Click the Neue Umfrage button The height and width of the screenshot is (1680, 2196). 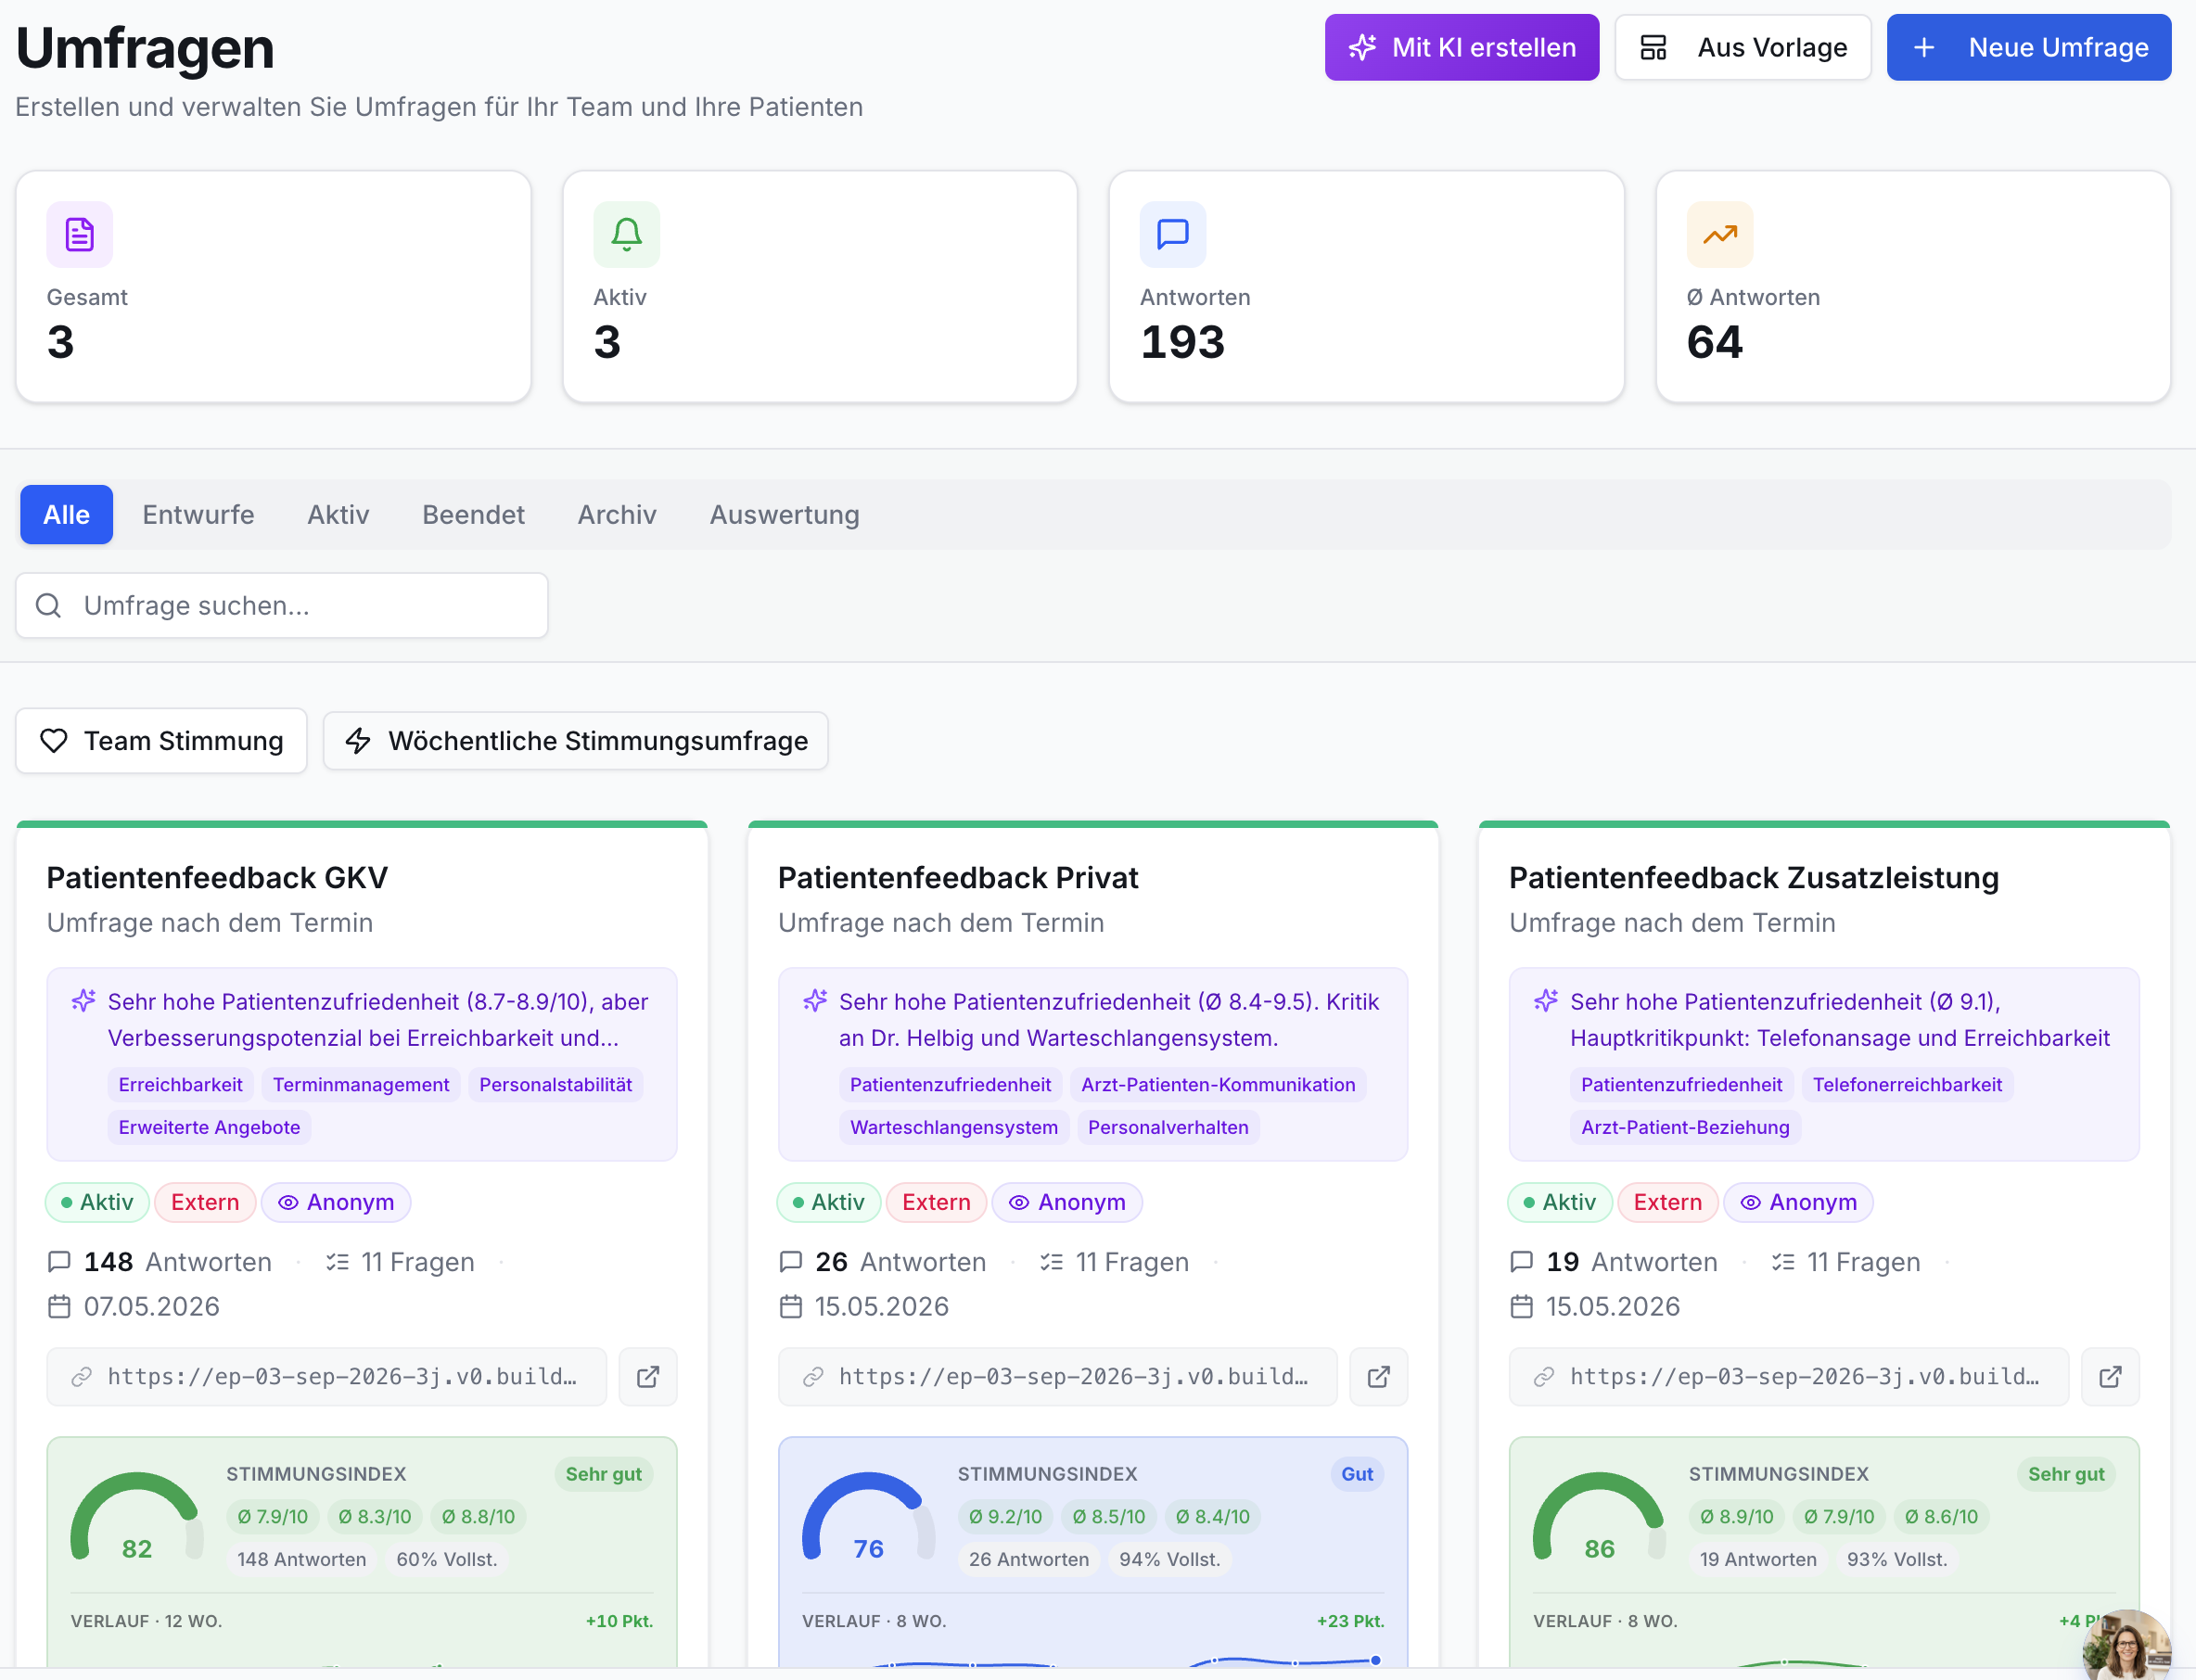point(2029,47)
